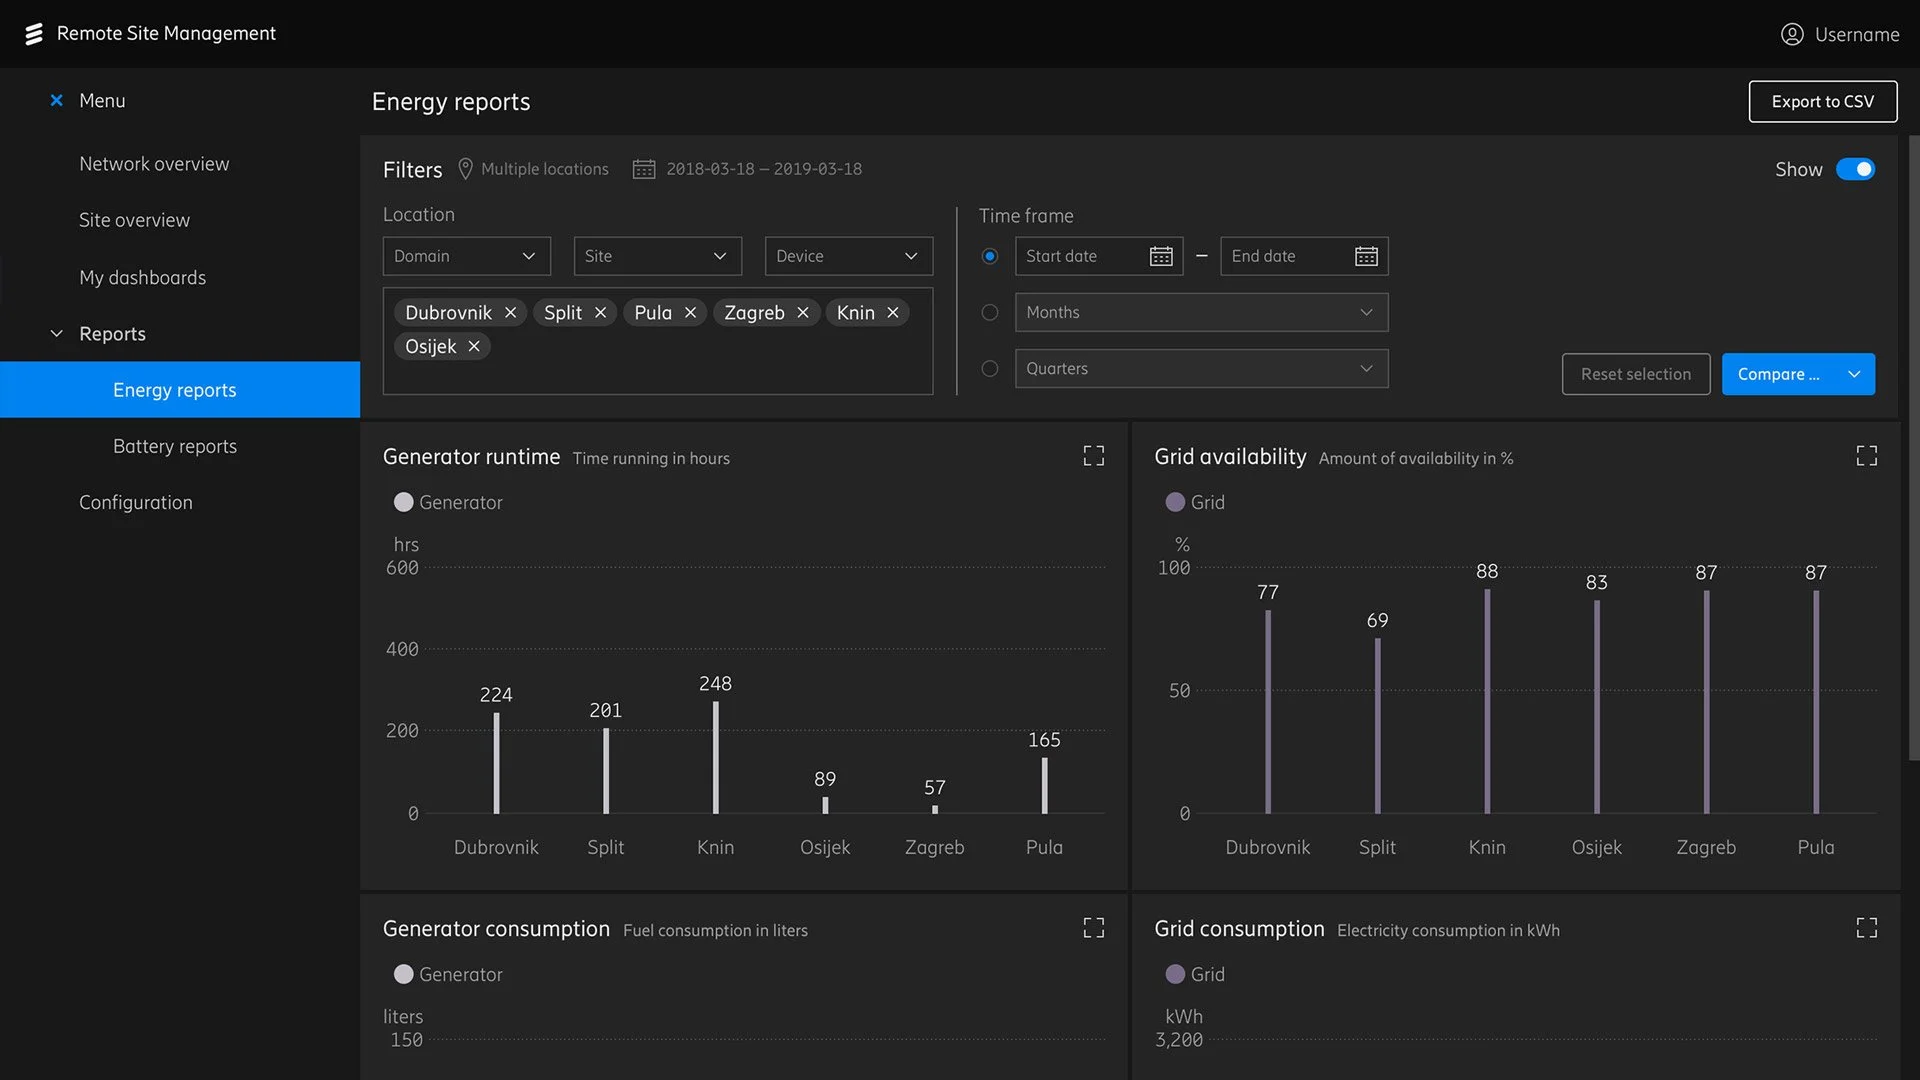Open the Device dropdown

(848, 257)
